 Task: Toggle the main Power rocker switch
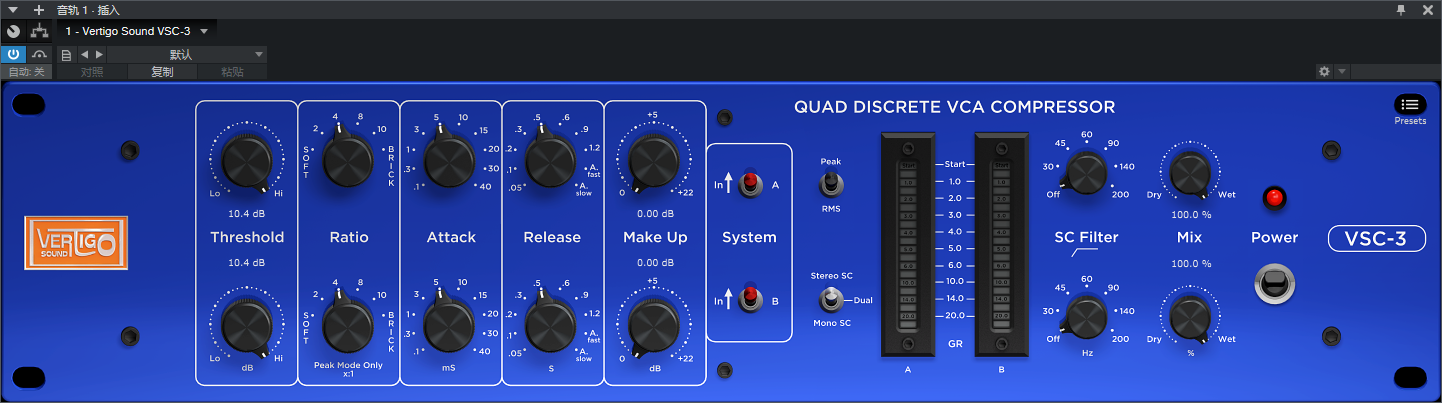(1273, 285)
